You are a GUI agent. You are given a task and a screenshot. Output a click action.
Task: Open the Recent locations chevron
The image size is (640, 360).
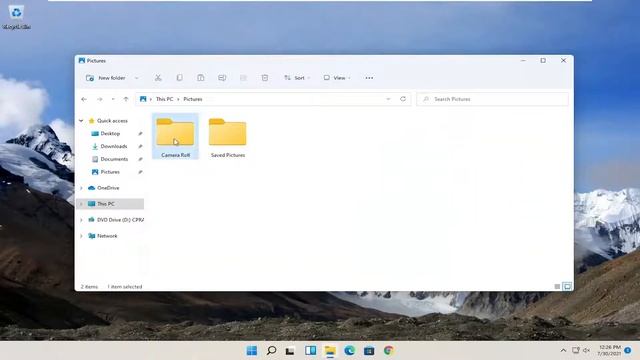pyautogui.click(x=113, y=99)
